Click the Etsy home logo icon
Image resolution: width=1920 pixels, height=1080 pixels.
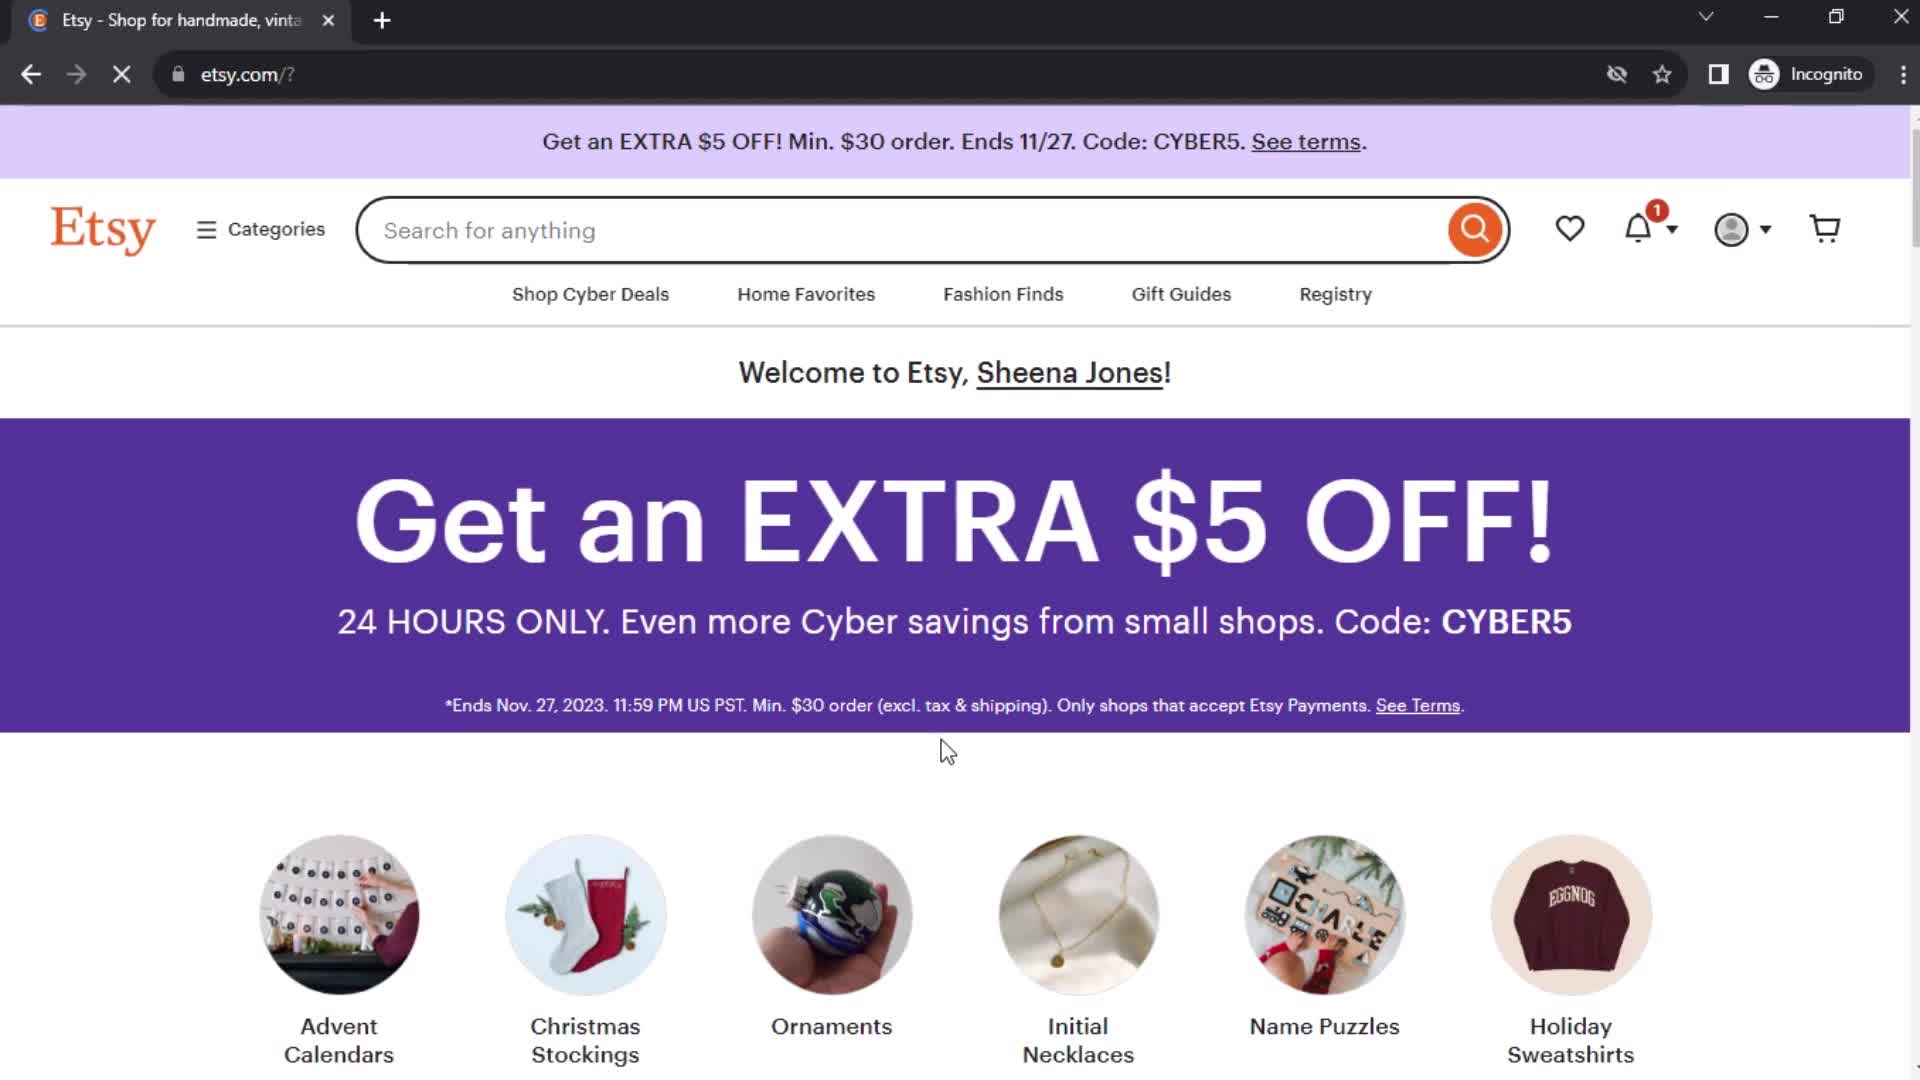pos(102,229)
